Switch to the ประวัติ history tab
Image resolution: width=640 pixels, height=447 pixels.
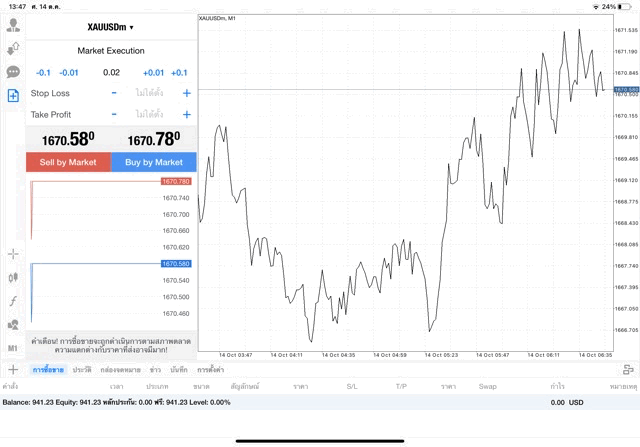tap(81, 370)
